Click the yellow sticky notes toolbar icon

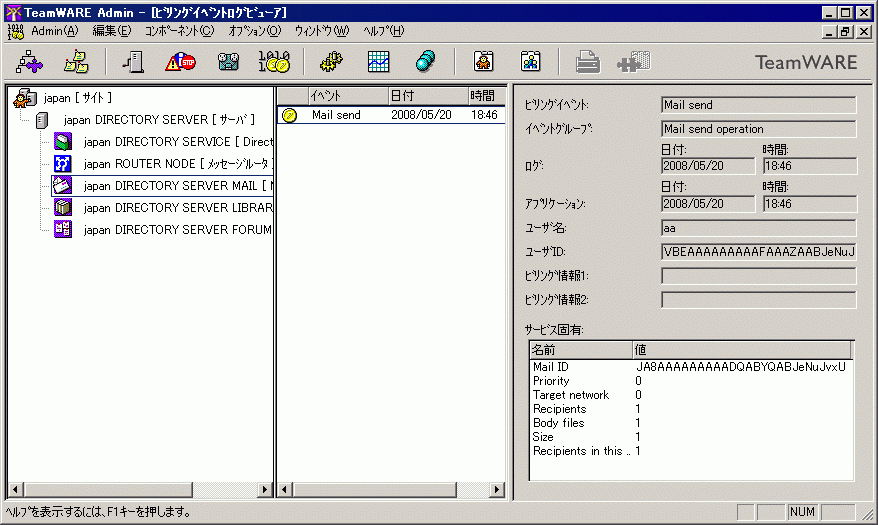coord(76,62)
